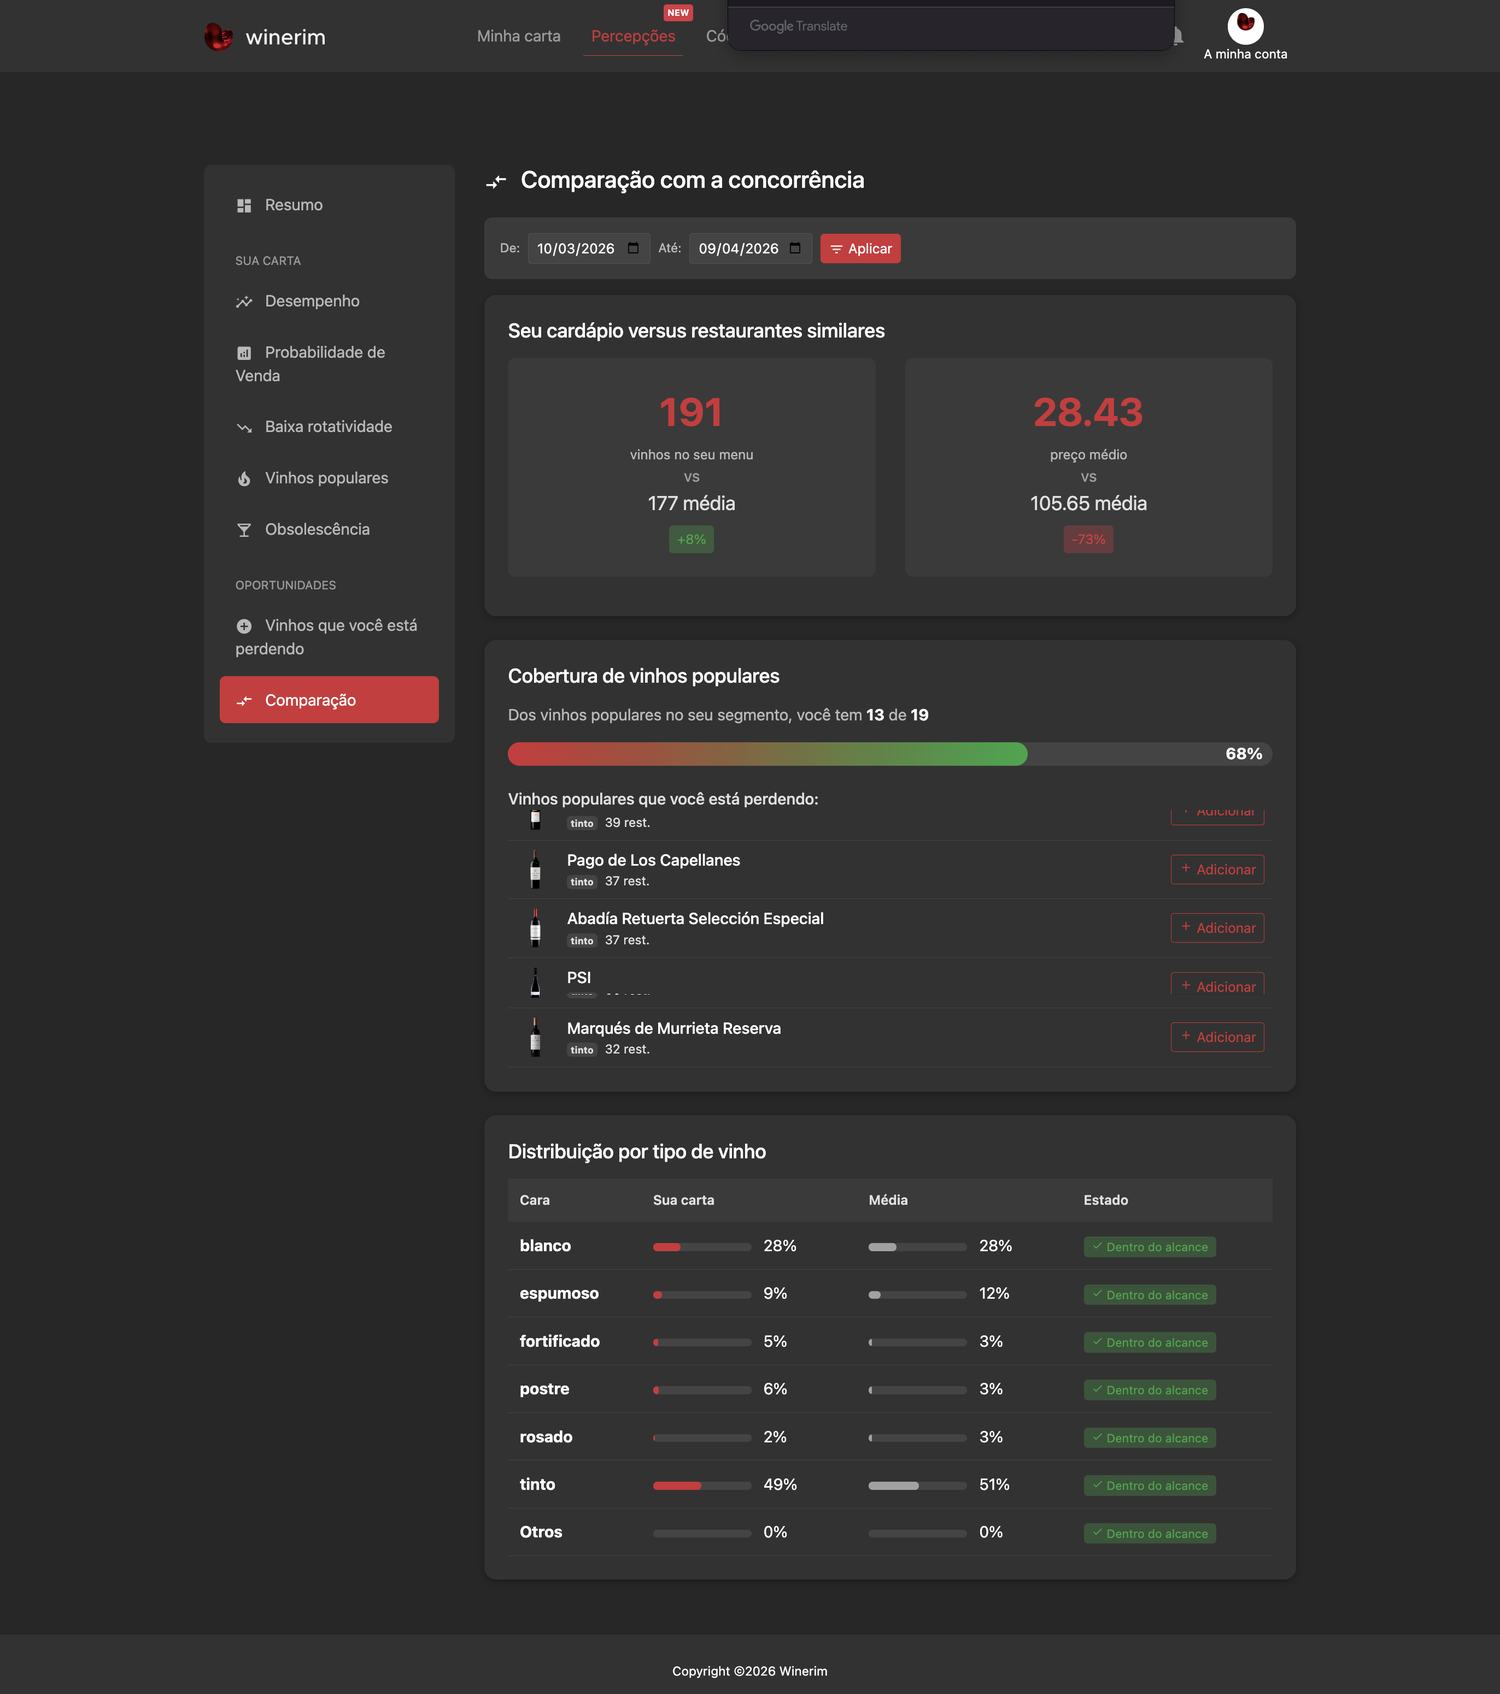Viewport: 1500px width, 1694px height.
Task: Click the NEW badge above Percepções
Action: [678, 12]
